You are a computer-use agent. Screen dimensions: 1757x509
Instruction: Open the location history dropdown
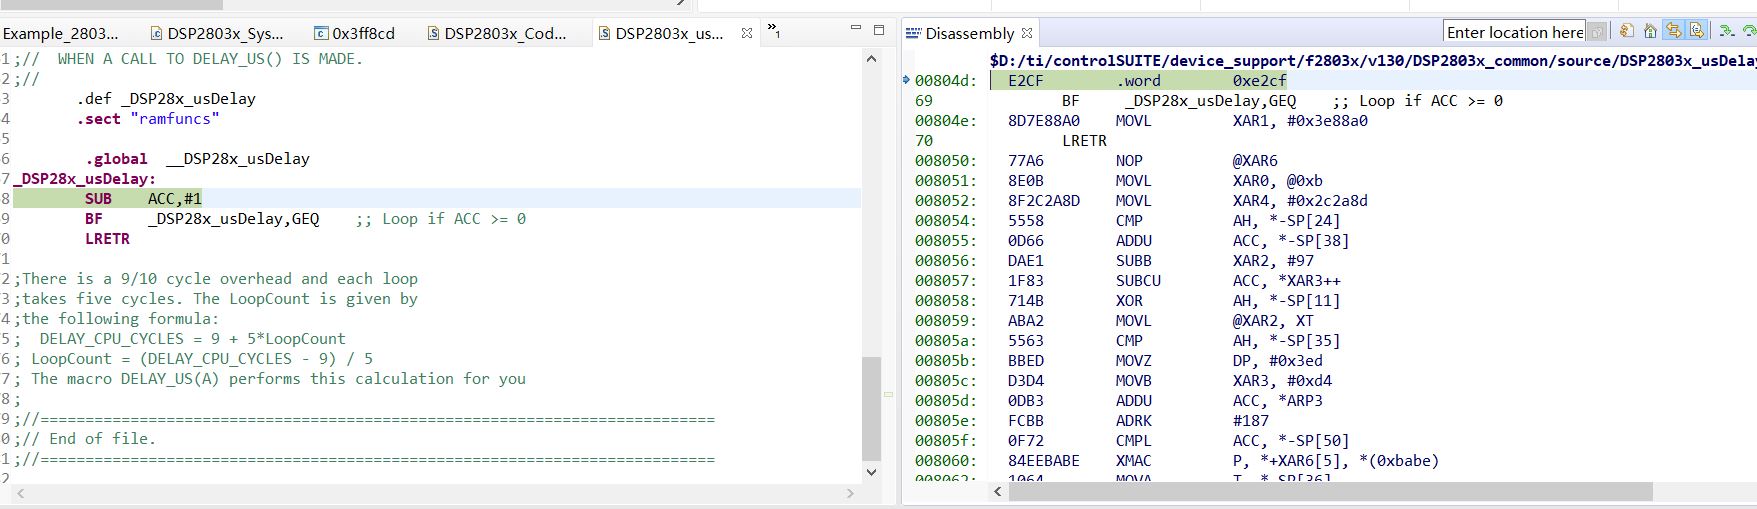coord(1597,33)
